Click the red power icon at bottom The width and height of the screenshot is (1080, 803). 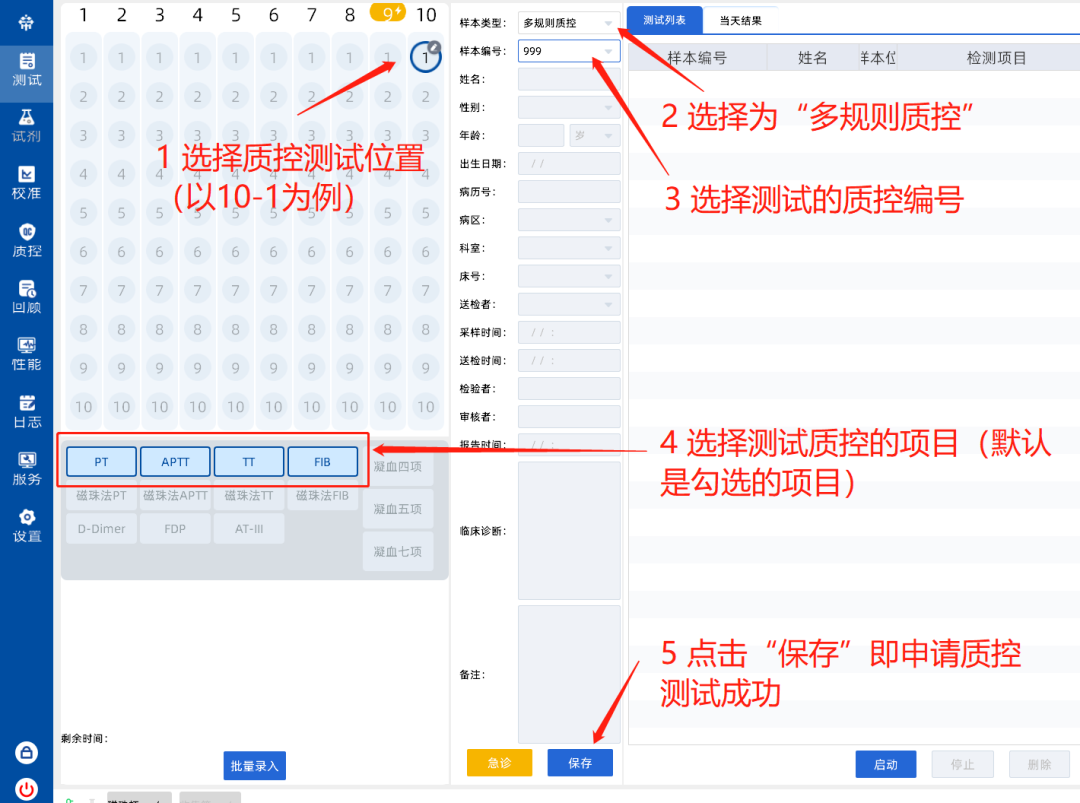[x=27, y=787]
